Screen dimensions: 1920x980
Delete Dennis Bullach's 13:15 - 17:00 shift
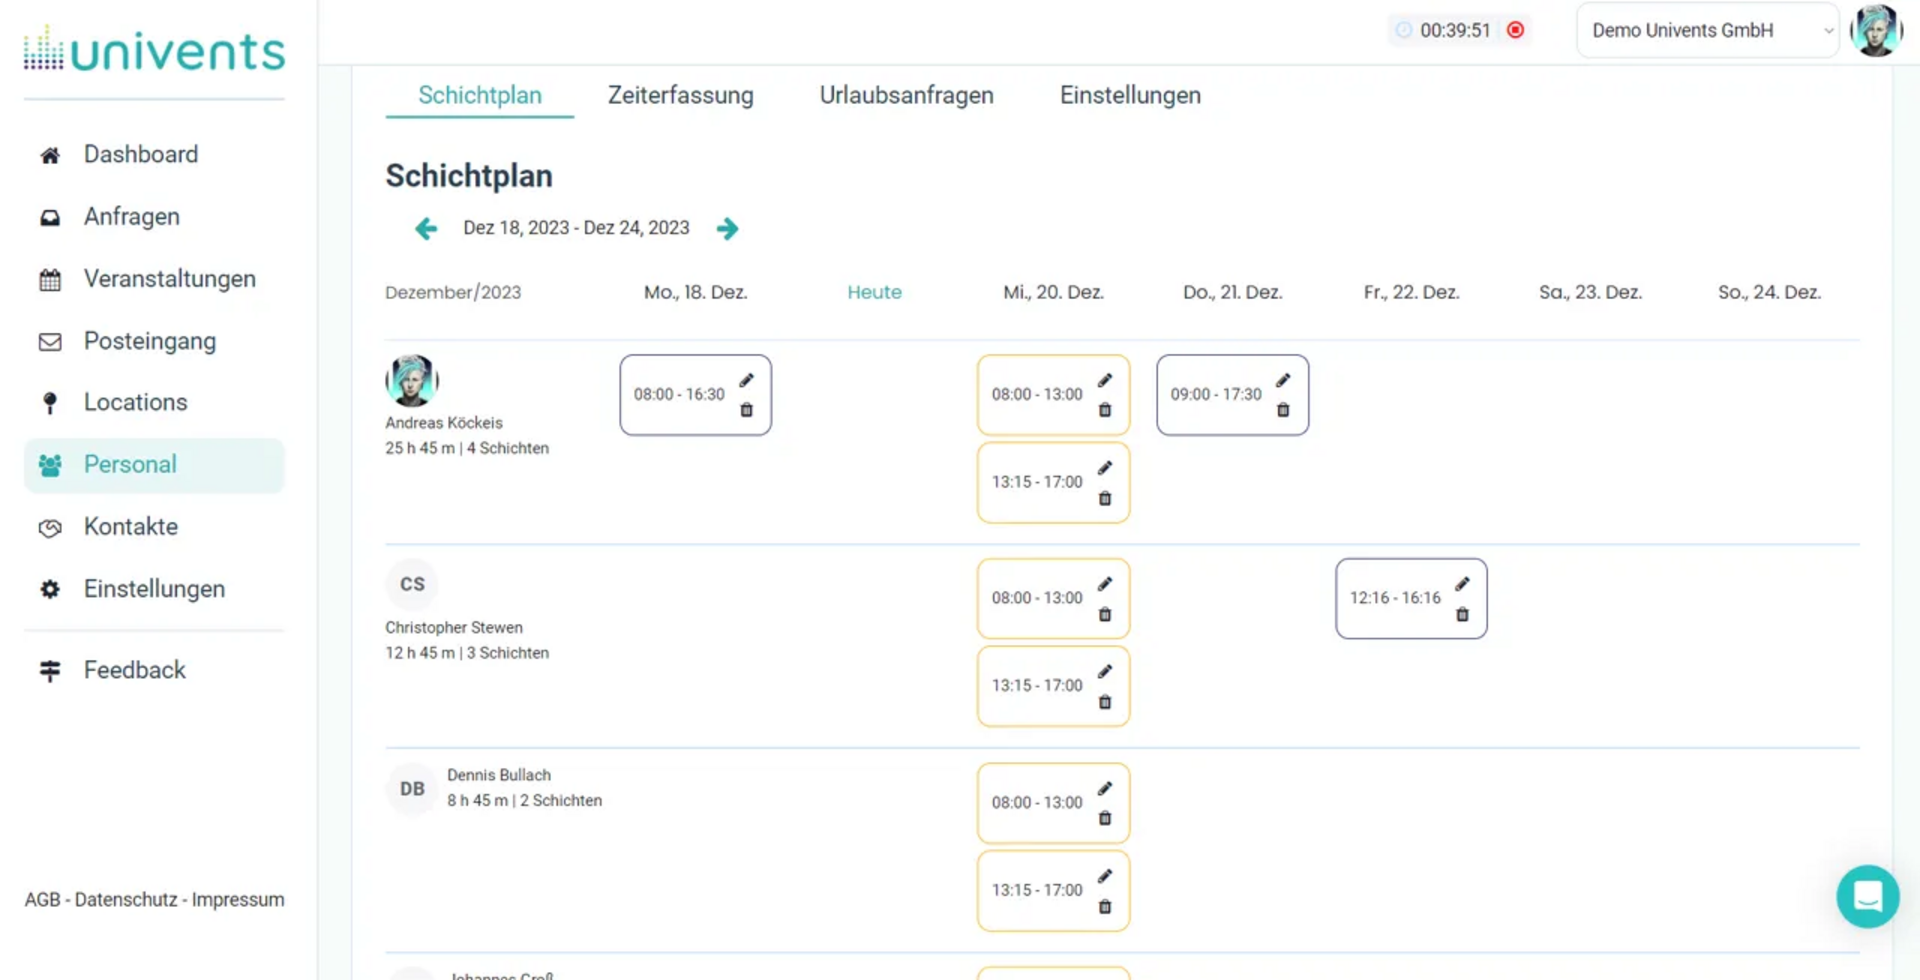(1105, 907)
